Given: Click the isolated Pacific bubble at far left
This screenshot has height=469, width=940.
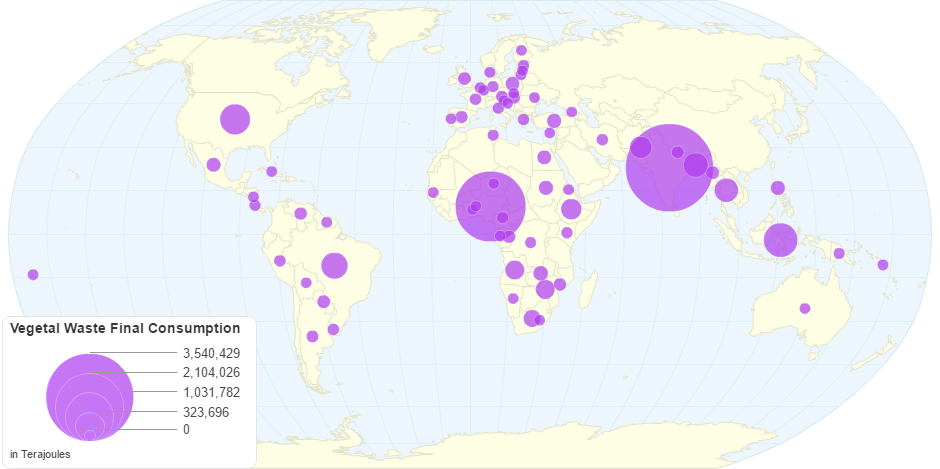Looking at the screenshot, I should [x=33, y=274].
